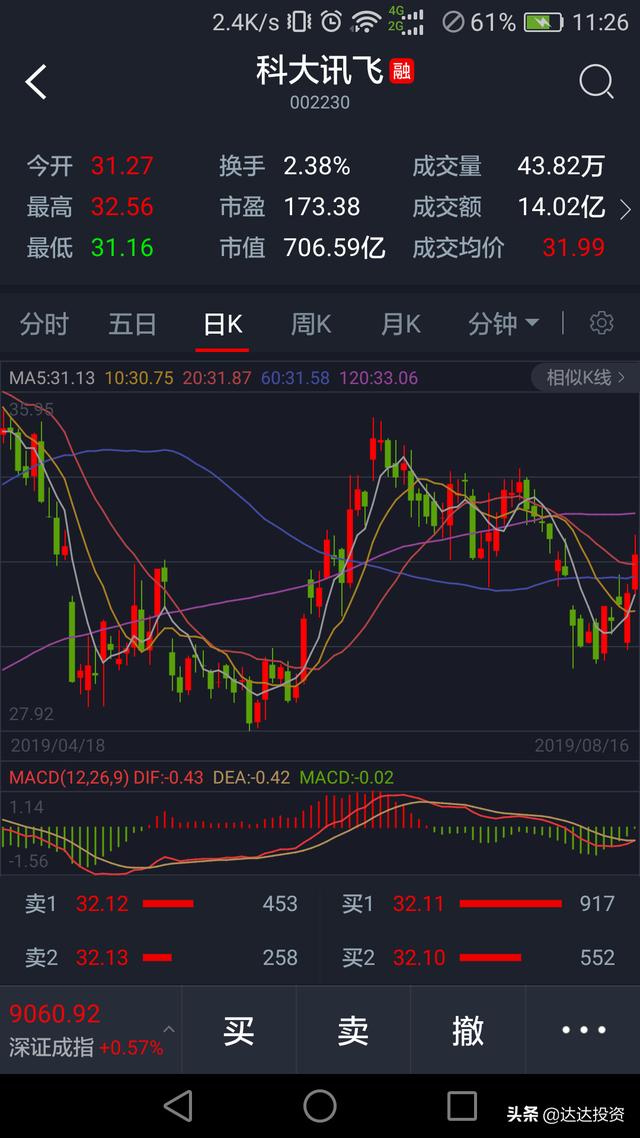Image resolution: width=640 pixels, height=1138 pixels.
Task: Expand the 分钟 interval dropdown
Action: [503, 324]
